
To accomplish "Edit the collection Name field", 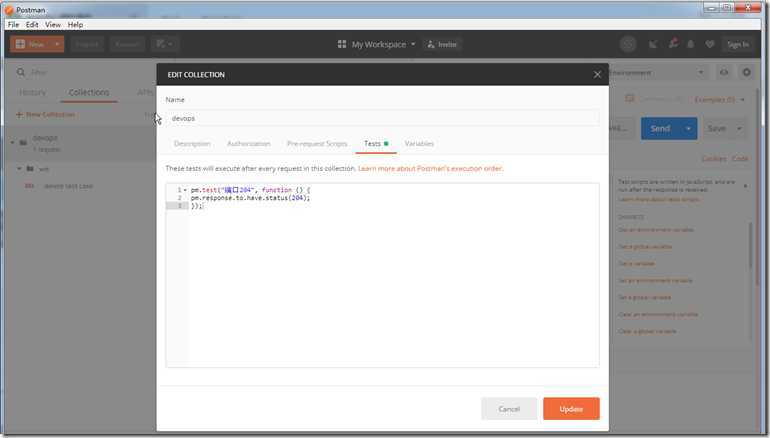I will [383, 118].
